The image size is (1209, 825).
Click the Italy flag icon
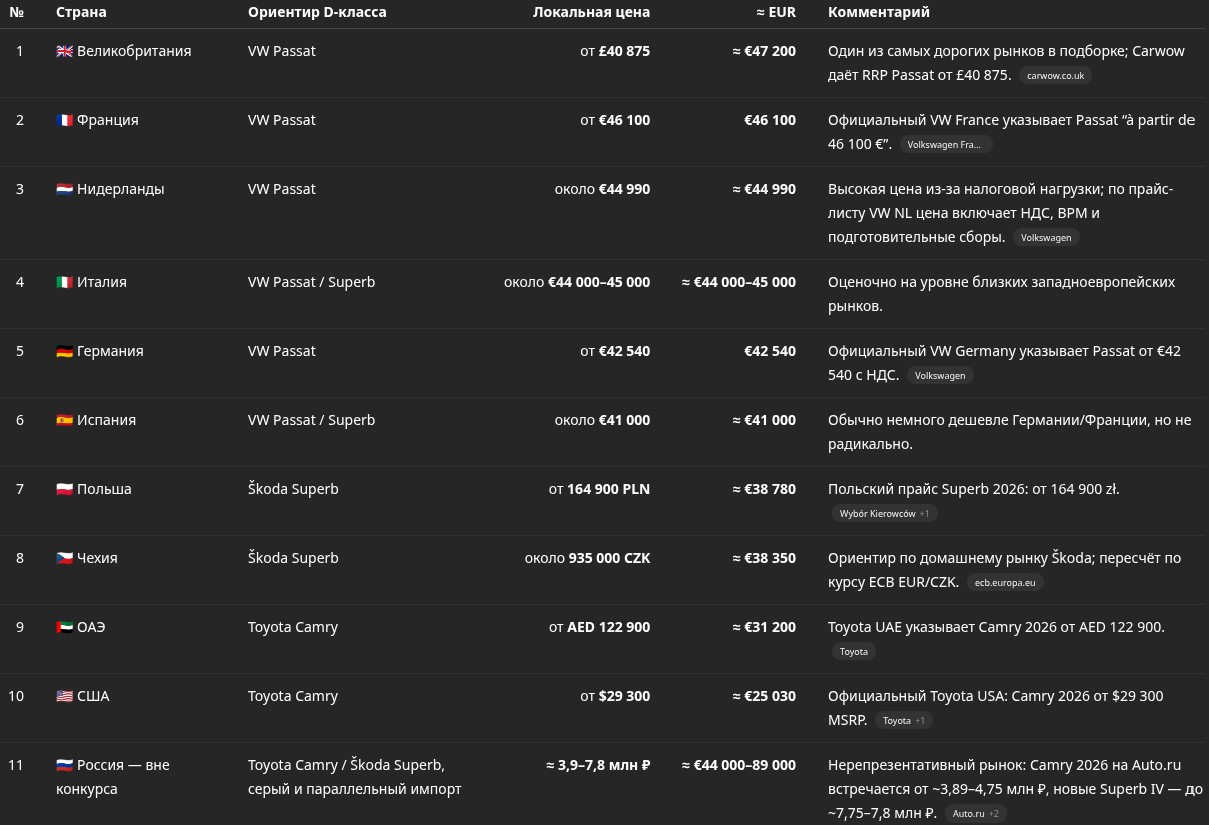(x=64, y=282)
